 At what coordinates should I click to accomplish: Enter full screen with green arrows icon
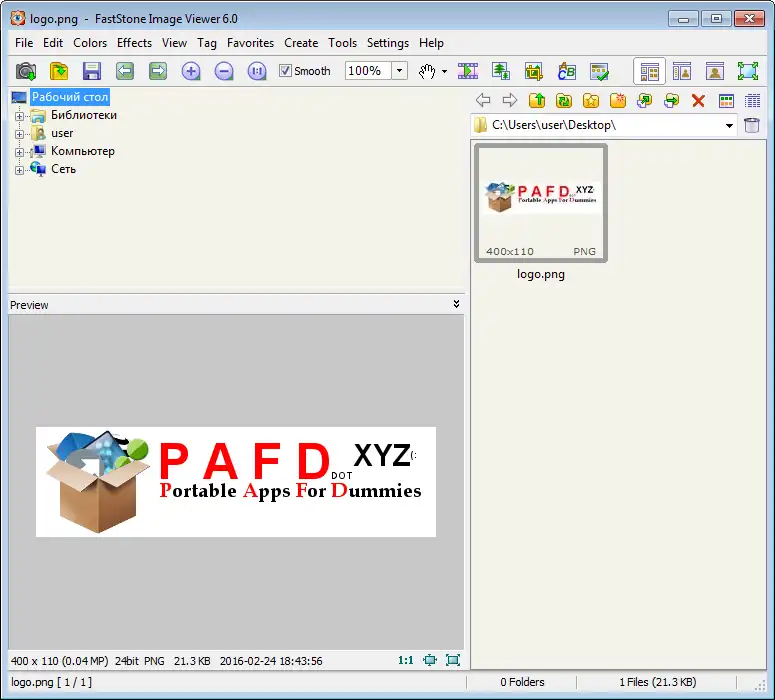(748, 71)
